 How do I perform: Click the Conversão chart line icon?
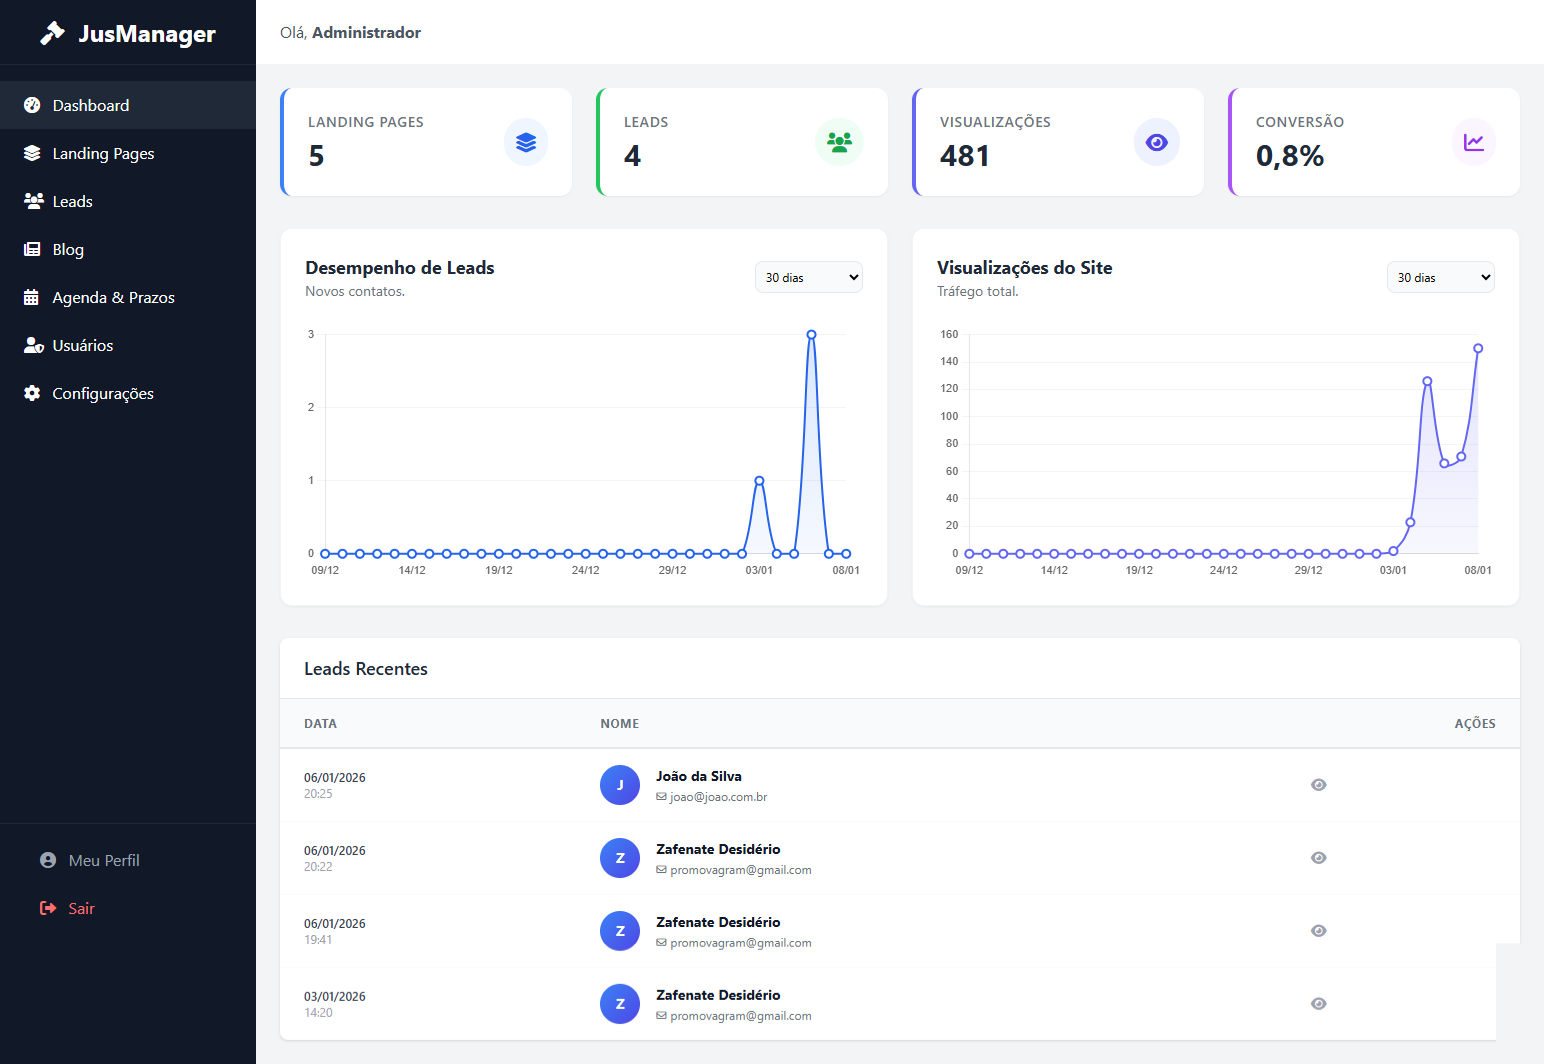[1473, 142]
